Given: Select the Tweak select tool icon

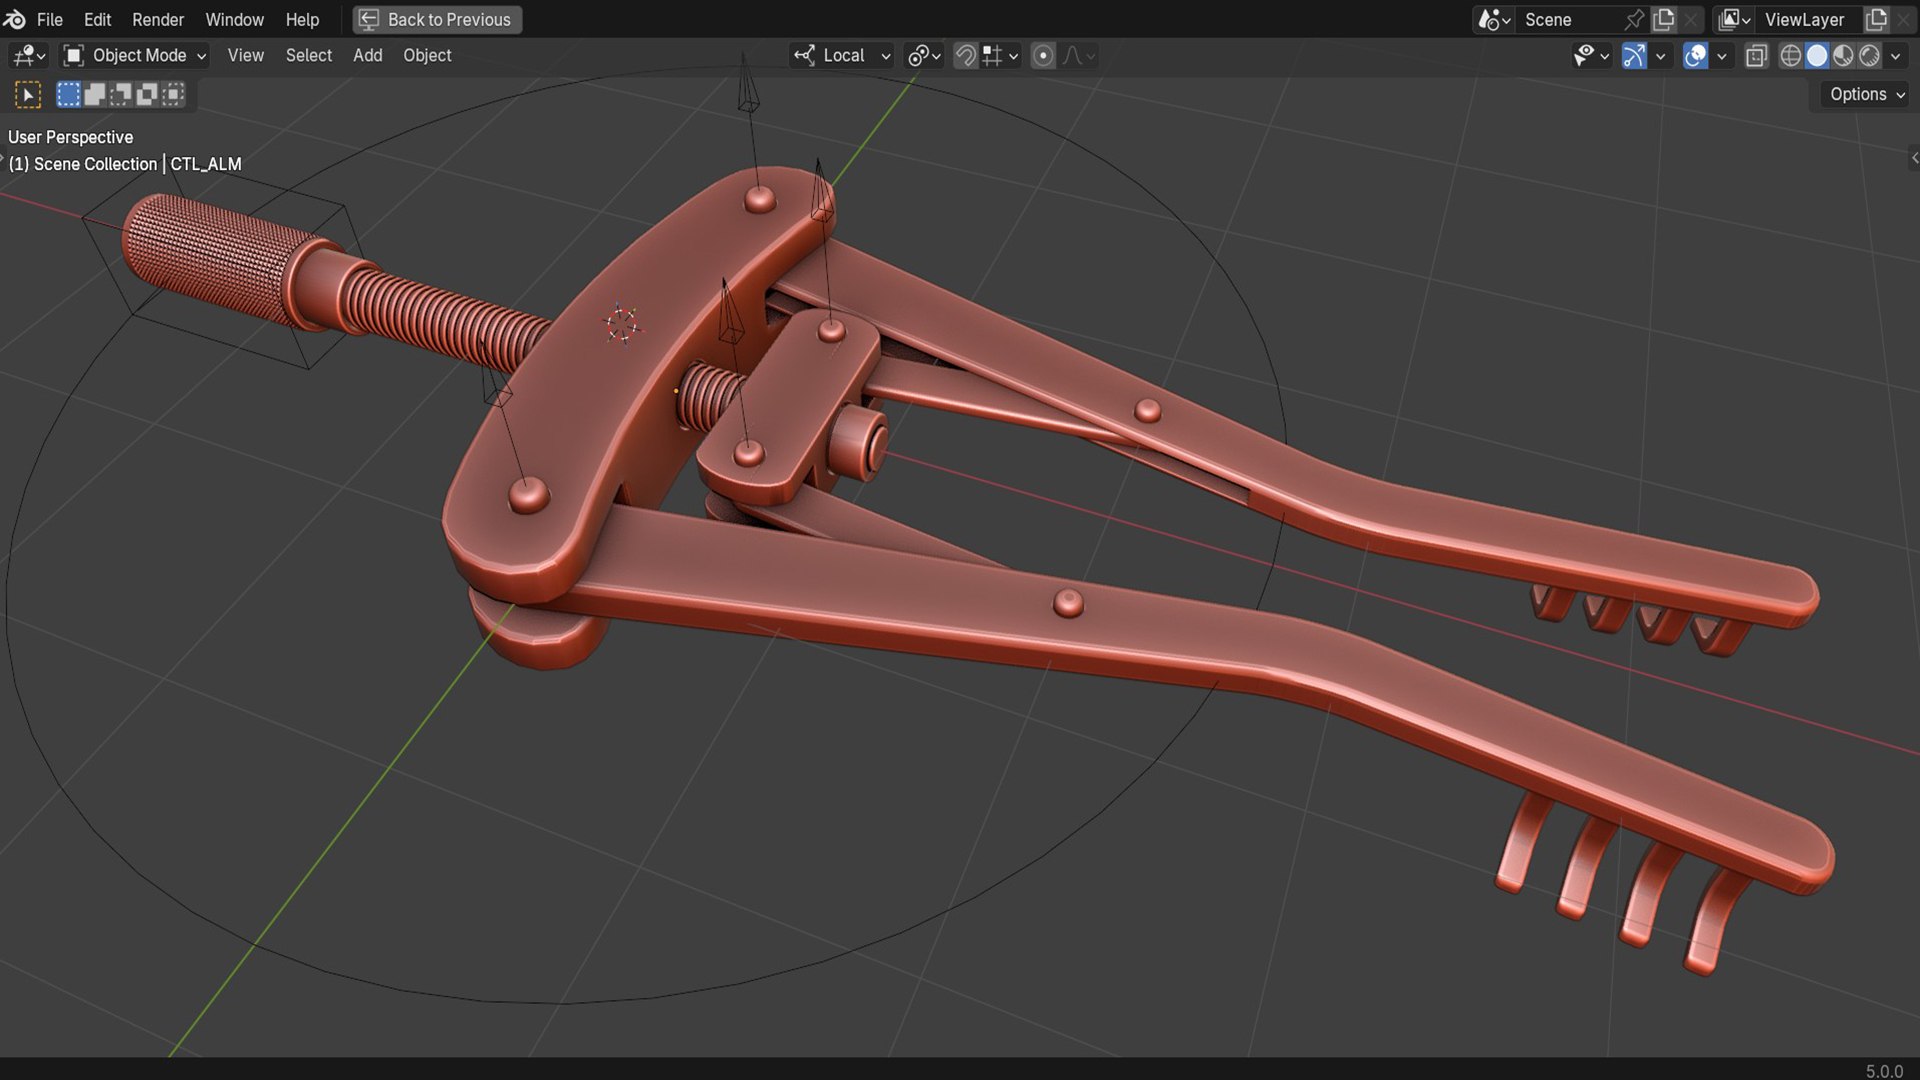Looking at the screenshot, I should click(x=28, y=94).
